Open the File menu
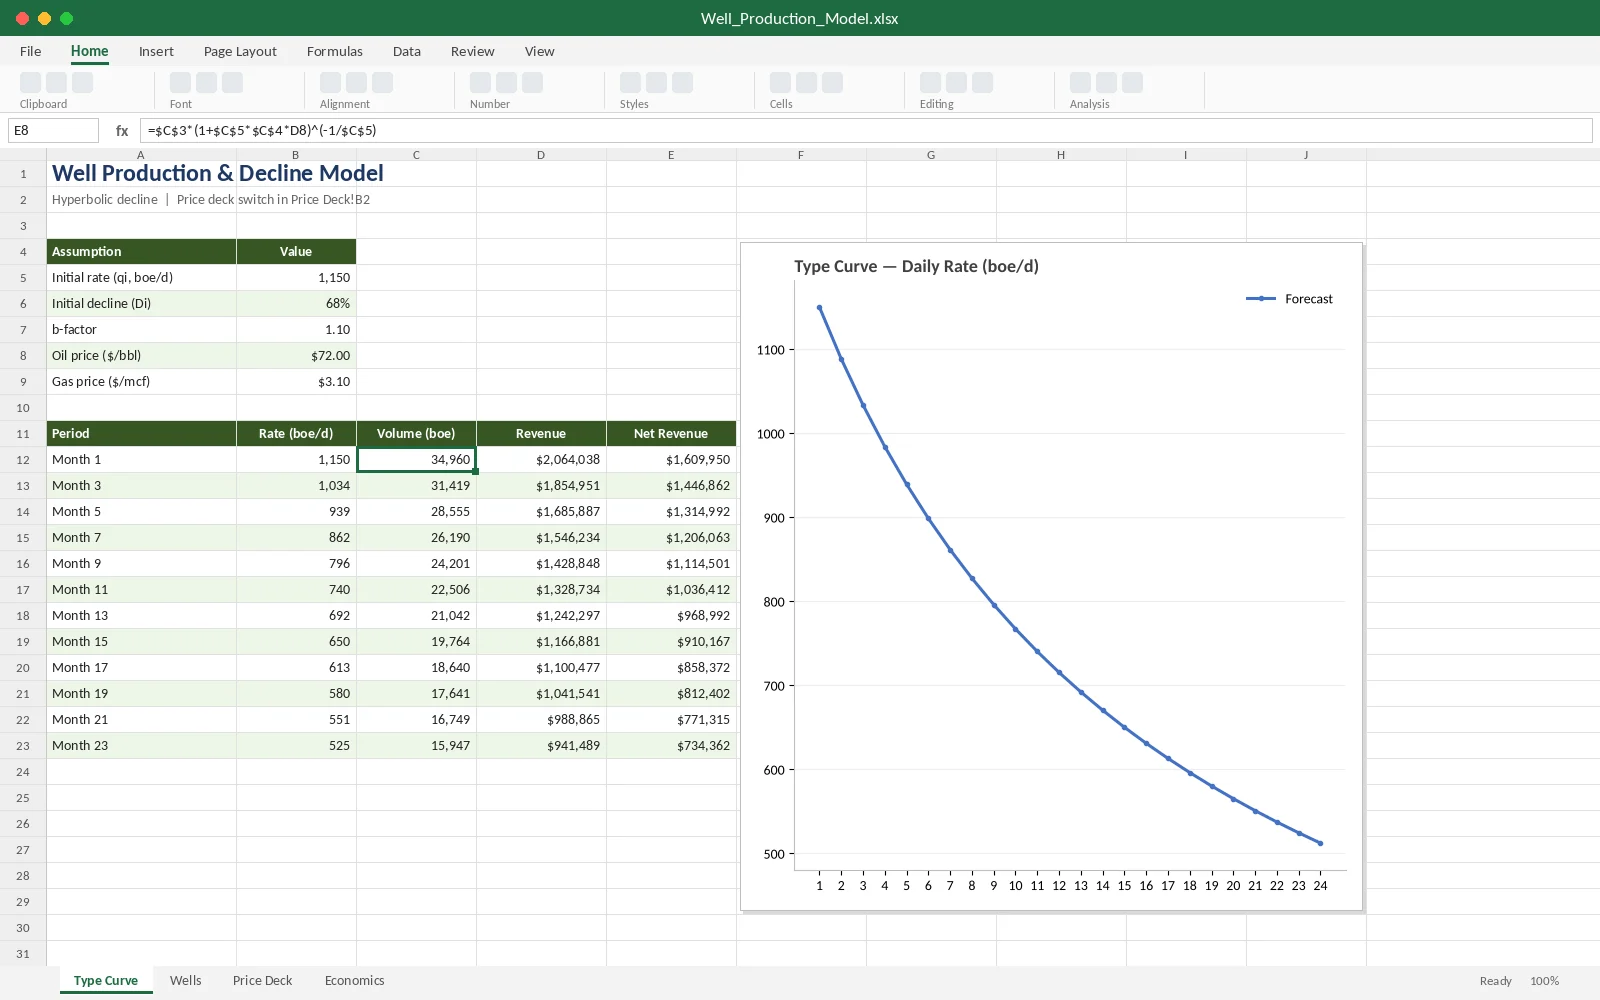Image resolution: width=1600 pixels, height=1000 pixels. (x=31, y=51)
